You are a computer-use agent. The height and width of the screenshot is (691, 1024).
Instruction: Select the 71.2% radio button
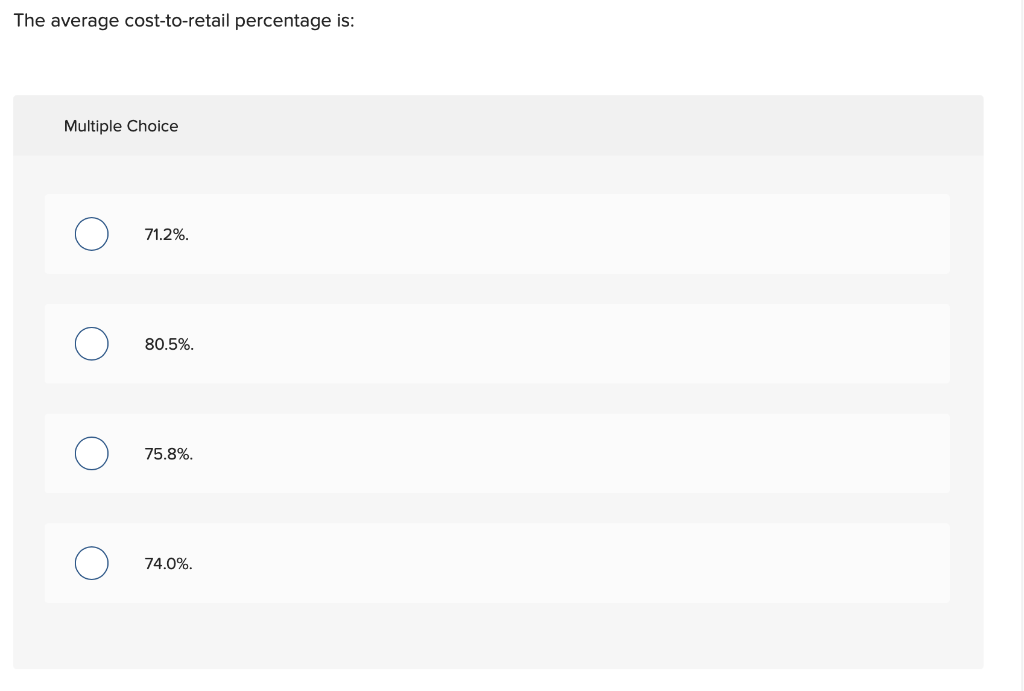[91, 234]
